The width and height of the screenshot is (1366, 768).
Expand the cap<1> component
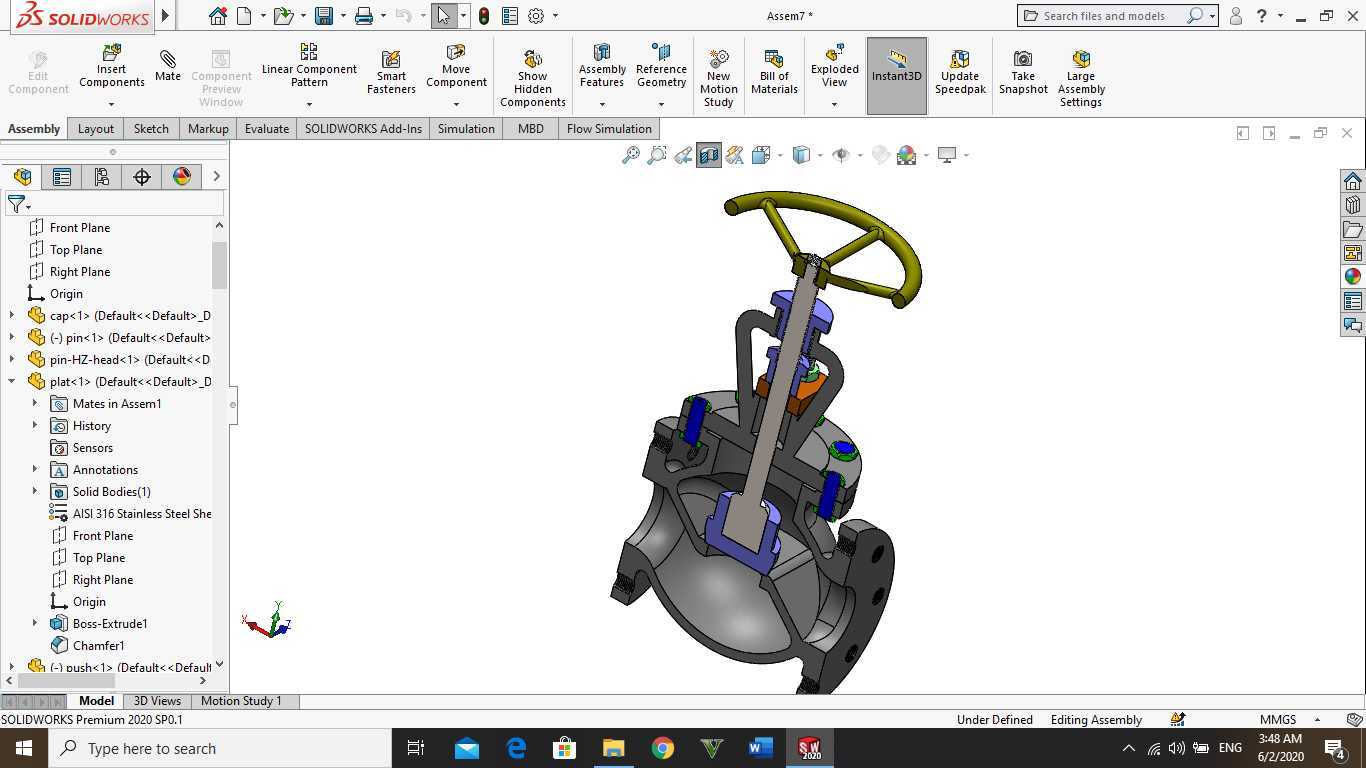(12, 316)
